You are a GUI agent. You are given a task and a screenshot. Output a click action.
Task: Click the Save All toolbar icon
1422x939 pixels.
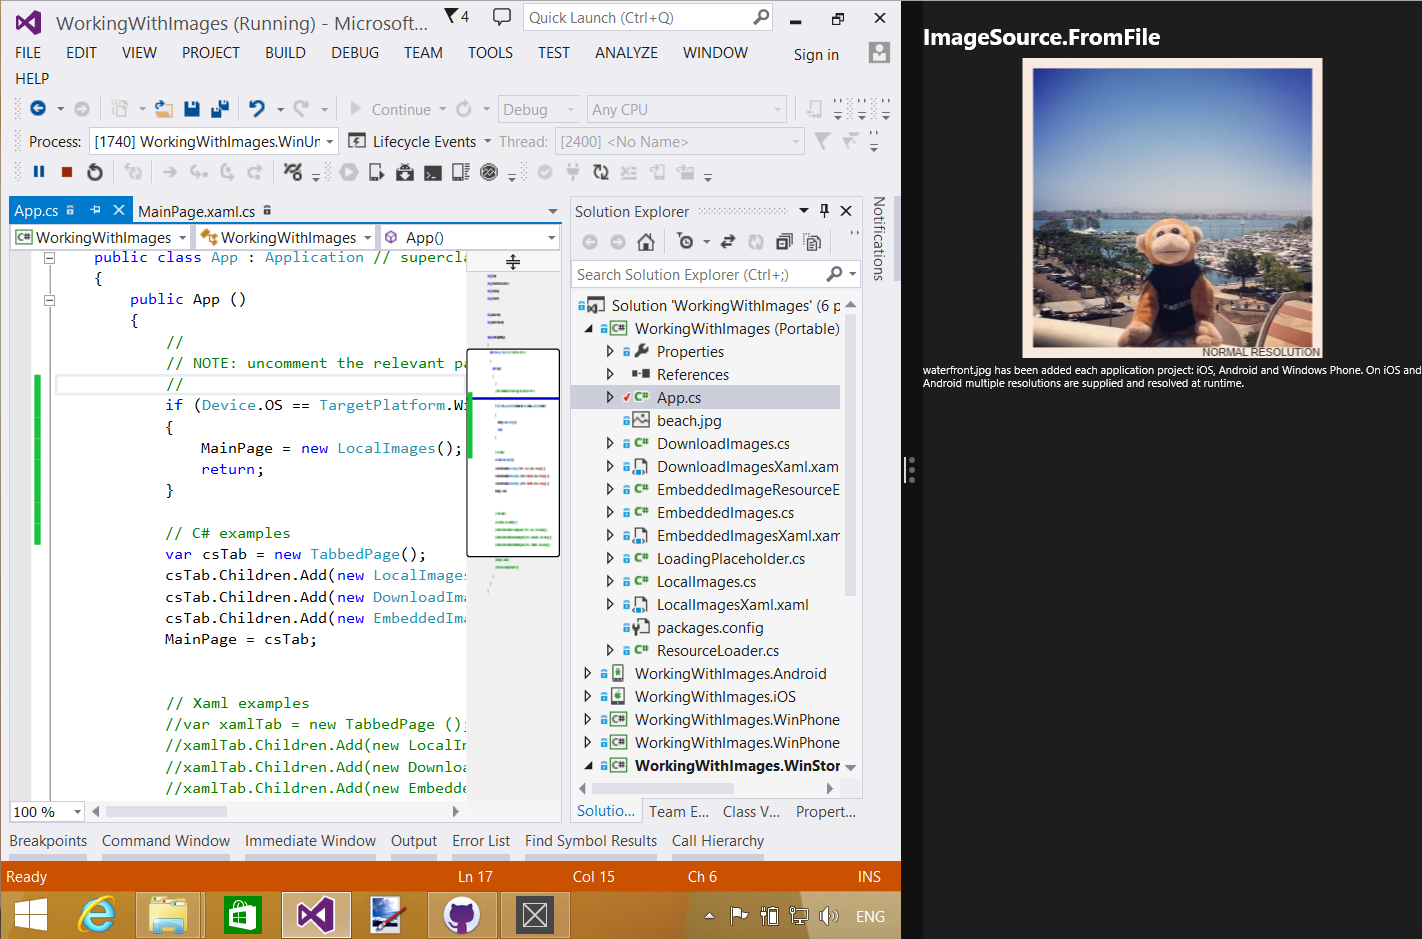pyautogui.click(x=220, y=109)
